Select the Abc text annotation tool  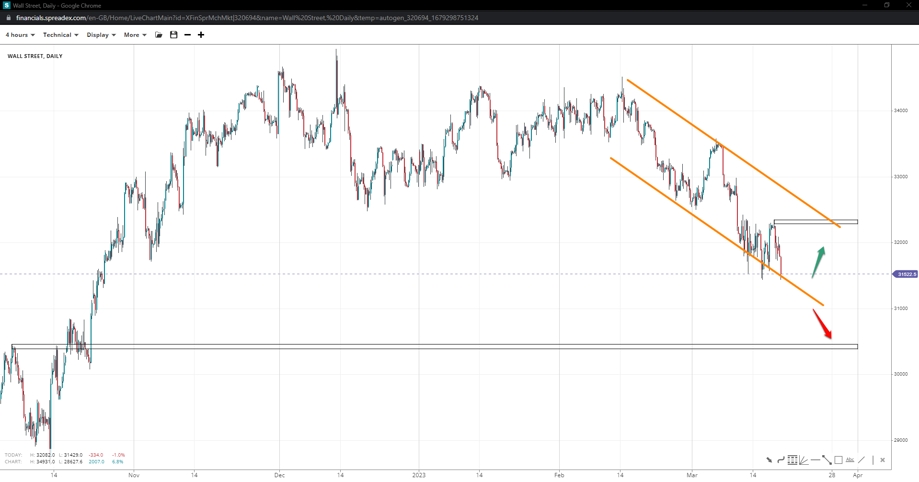850,460
